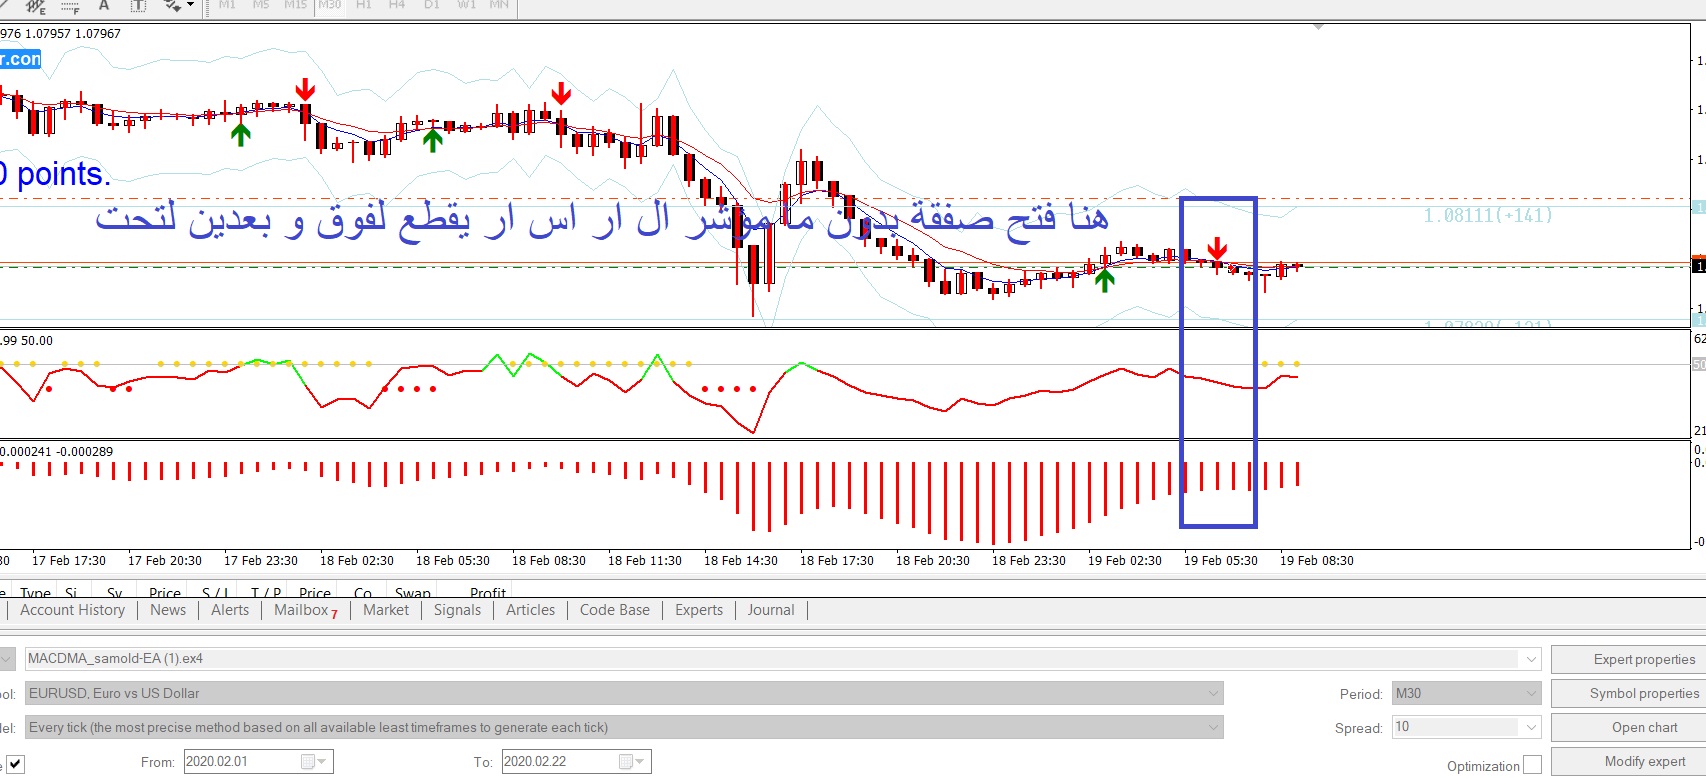Expand the Spread dropdown
Screen dimensions: 1706x778
pyautogui.click(x=1529, y=728)
